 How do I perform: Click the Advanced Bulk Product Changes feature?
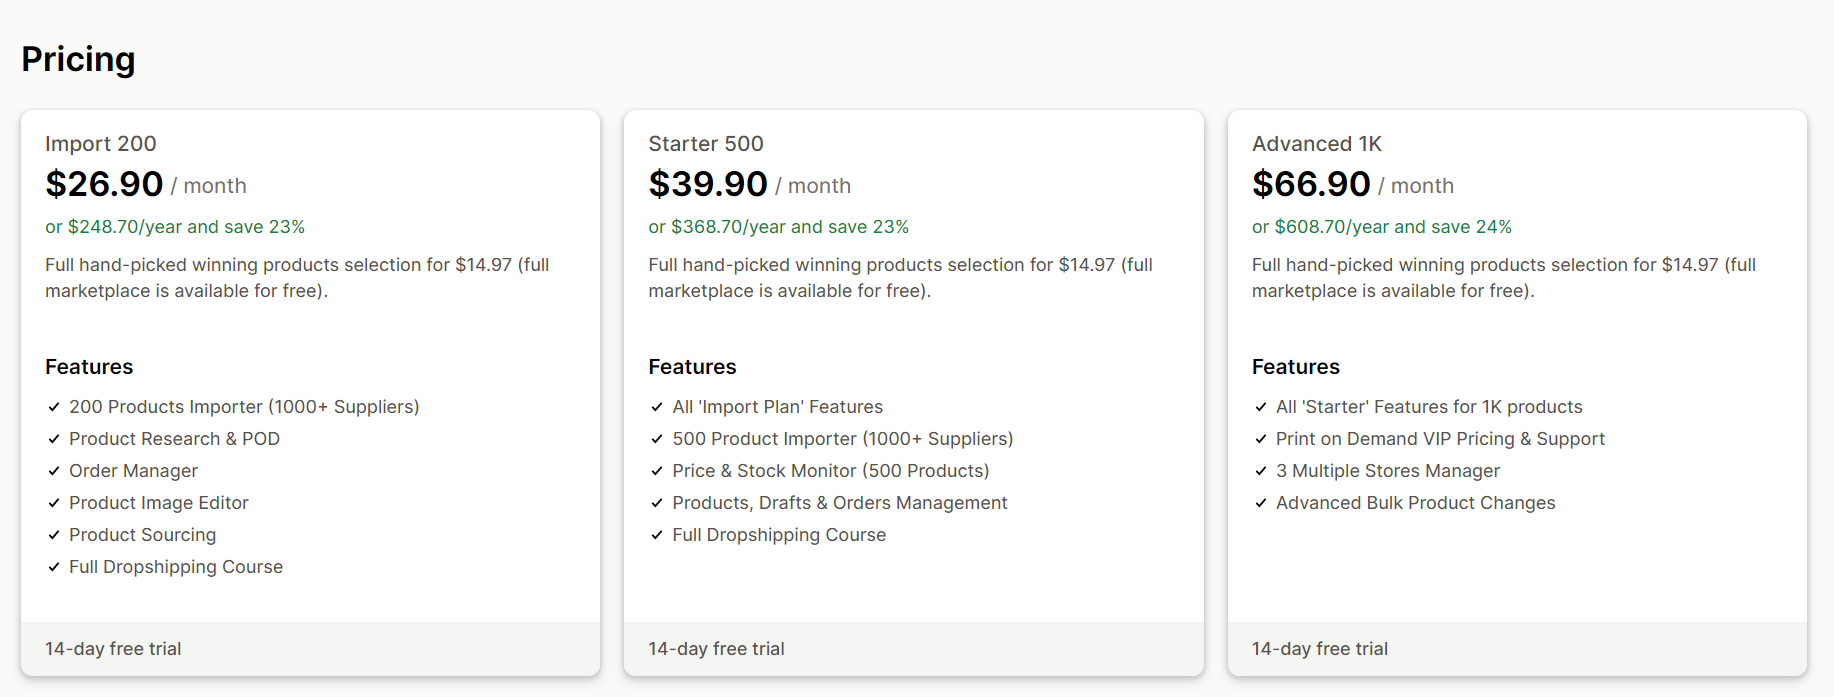click(x=1416, y=503)
